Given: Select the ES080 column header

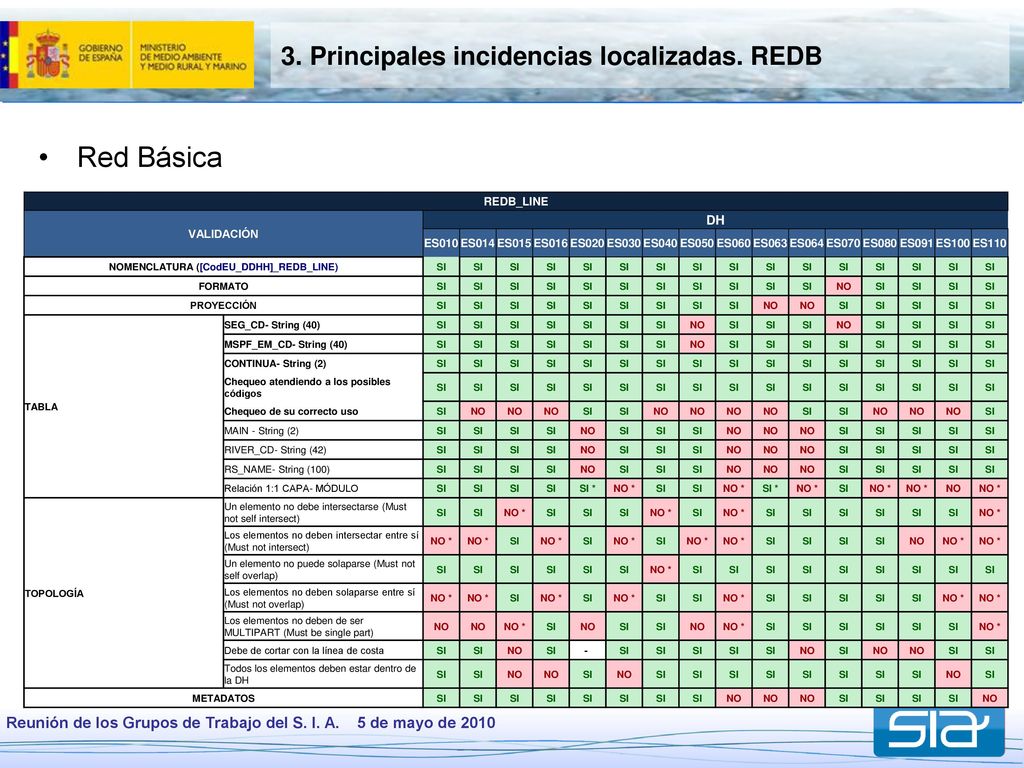Looking at the screenshot, I should click(x=880, y=243).
